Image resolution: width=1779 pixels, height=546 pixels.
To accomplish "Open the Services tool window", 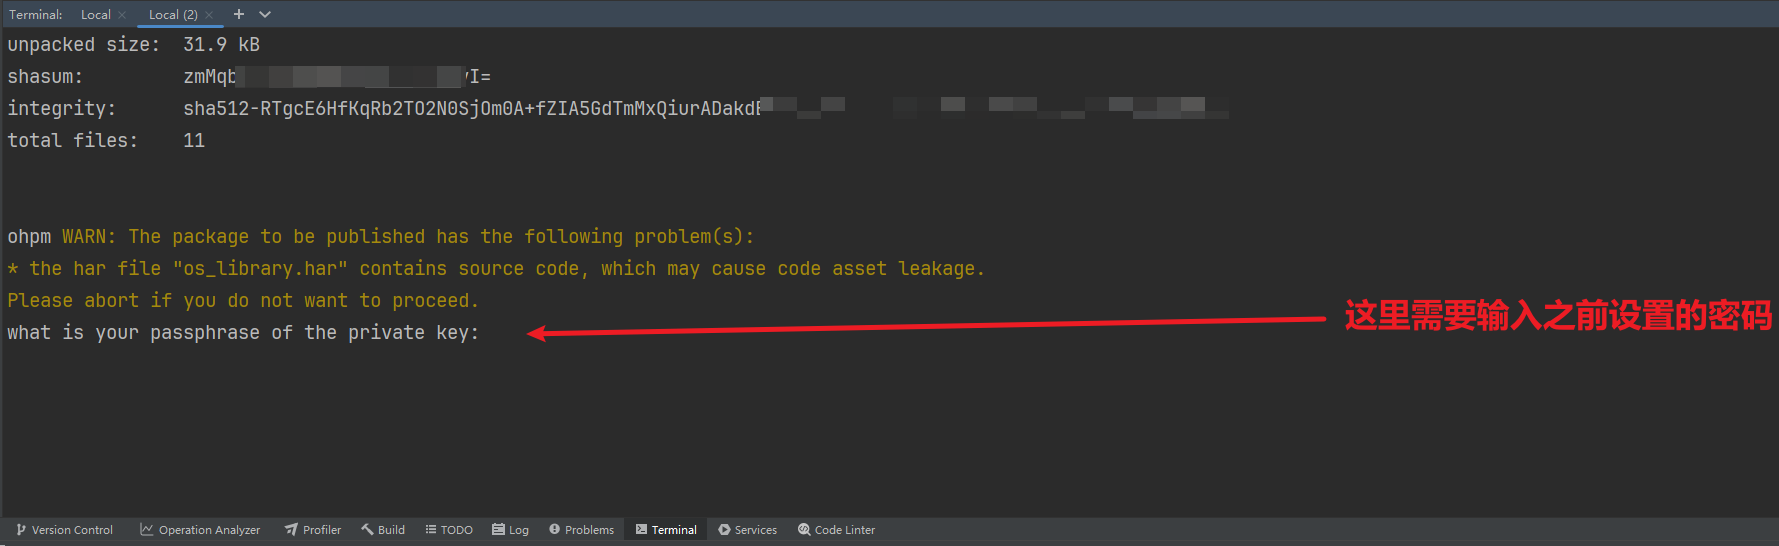I will click(x=747, y=530).
